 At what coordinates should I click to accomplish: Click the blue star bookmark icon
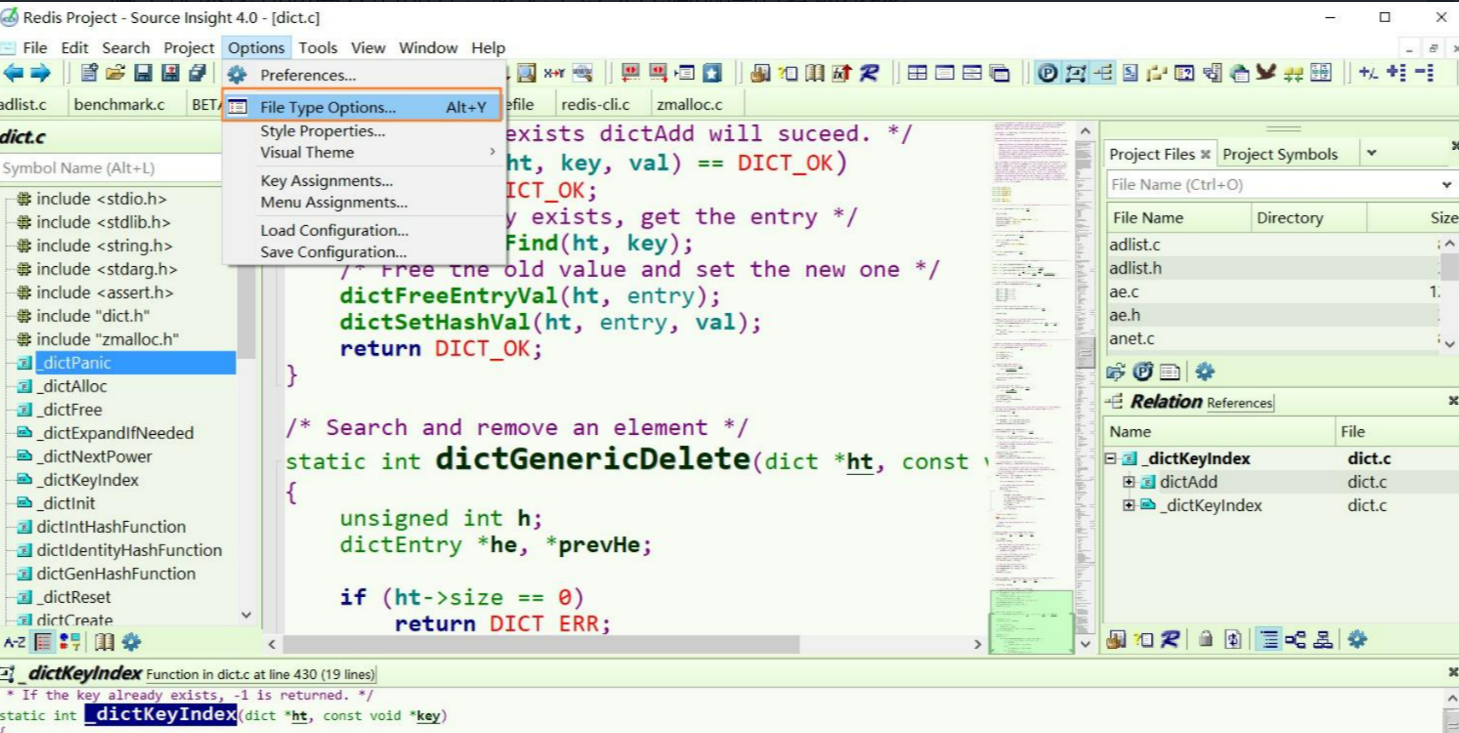712,73
